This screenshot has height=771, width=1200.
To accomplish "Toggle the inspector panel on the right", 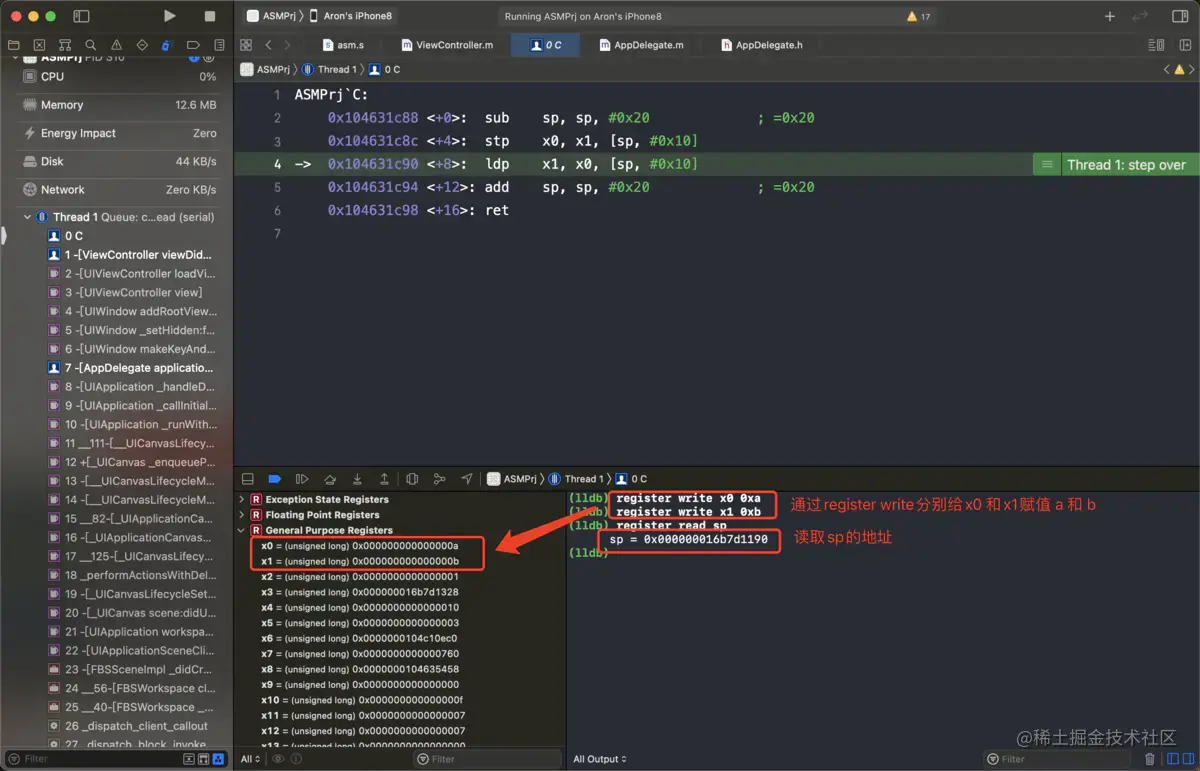I will coord(1180,16).
